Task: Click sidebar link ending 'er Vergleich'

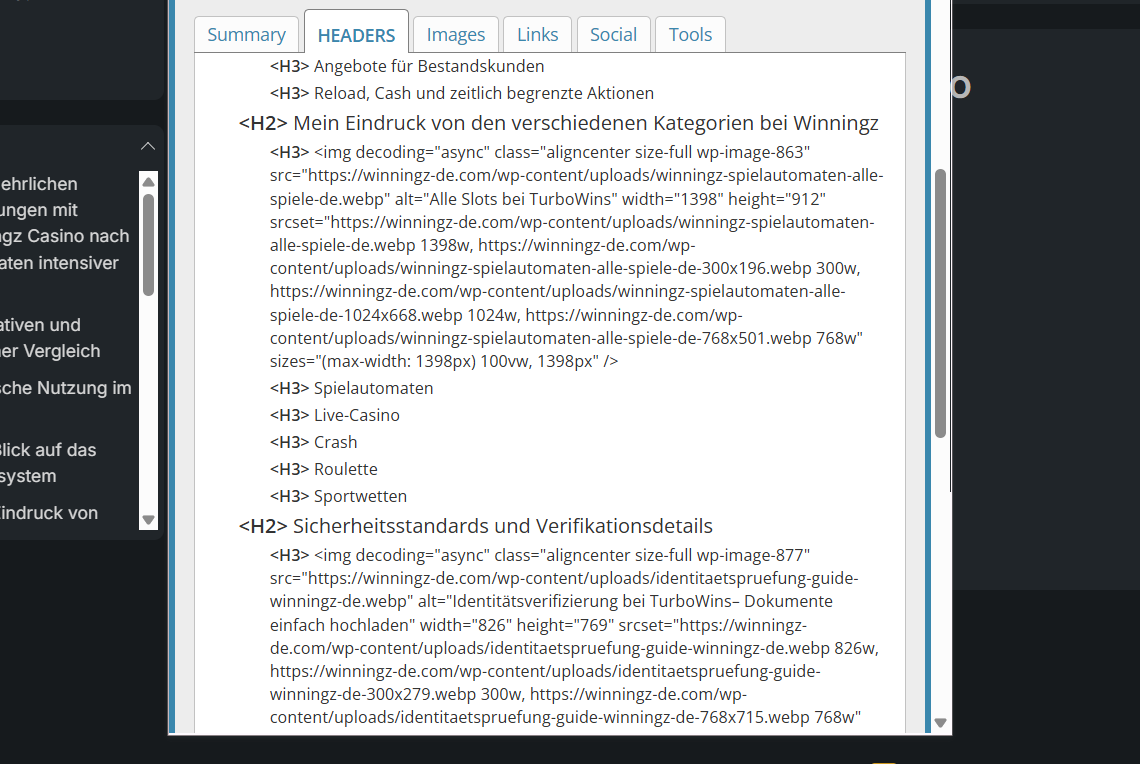Action: [x=50, y=351]
